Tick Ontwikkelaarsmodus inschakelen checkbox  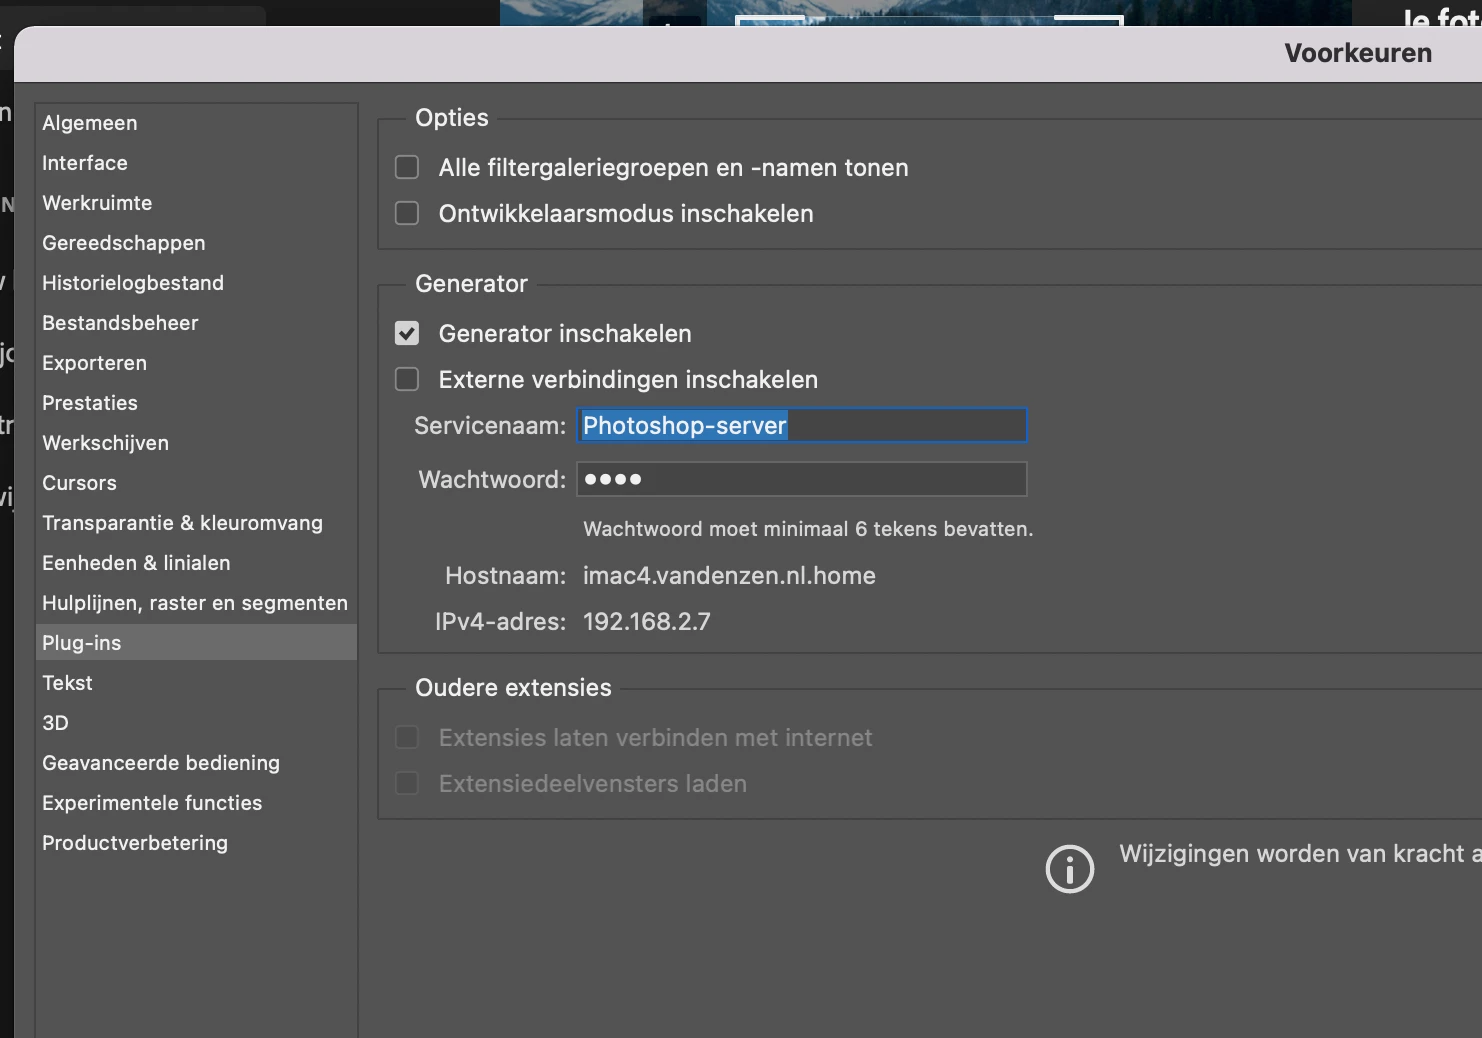click(x=407, y=213)
